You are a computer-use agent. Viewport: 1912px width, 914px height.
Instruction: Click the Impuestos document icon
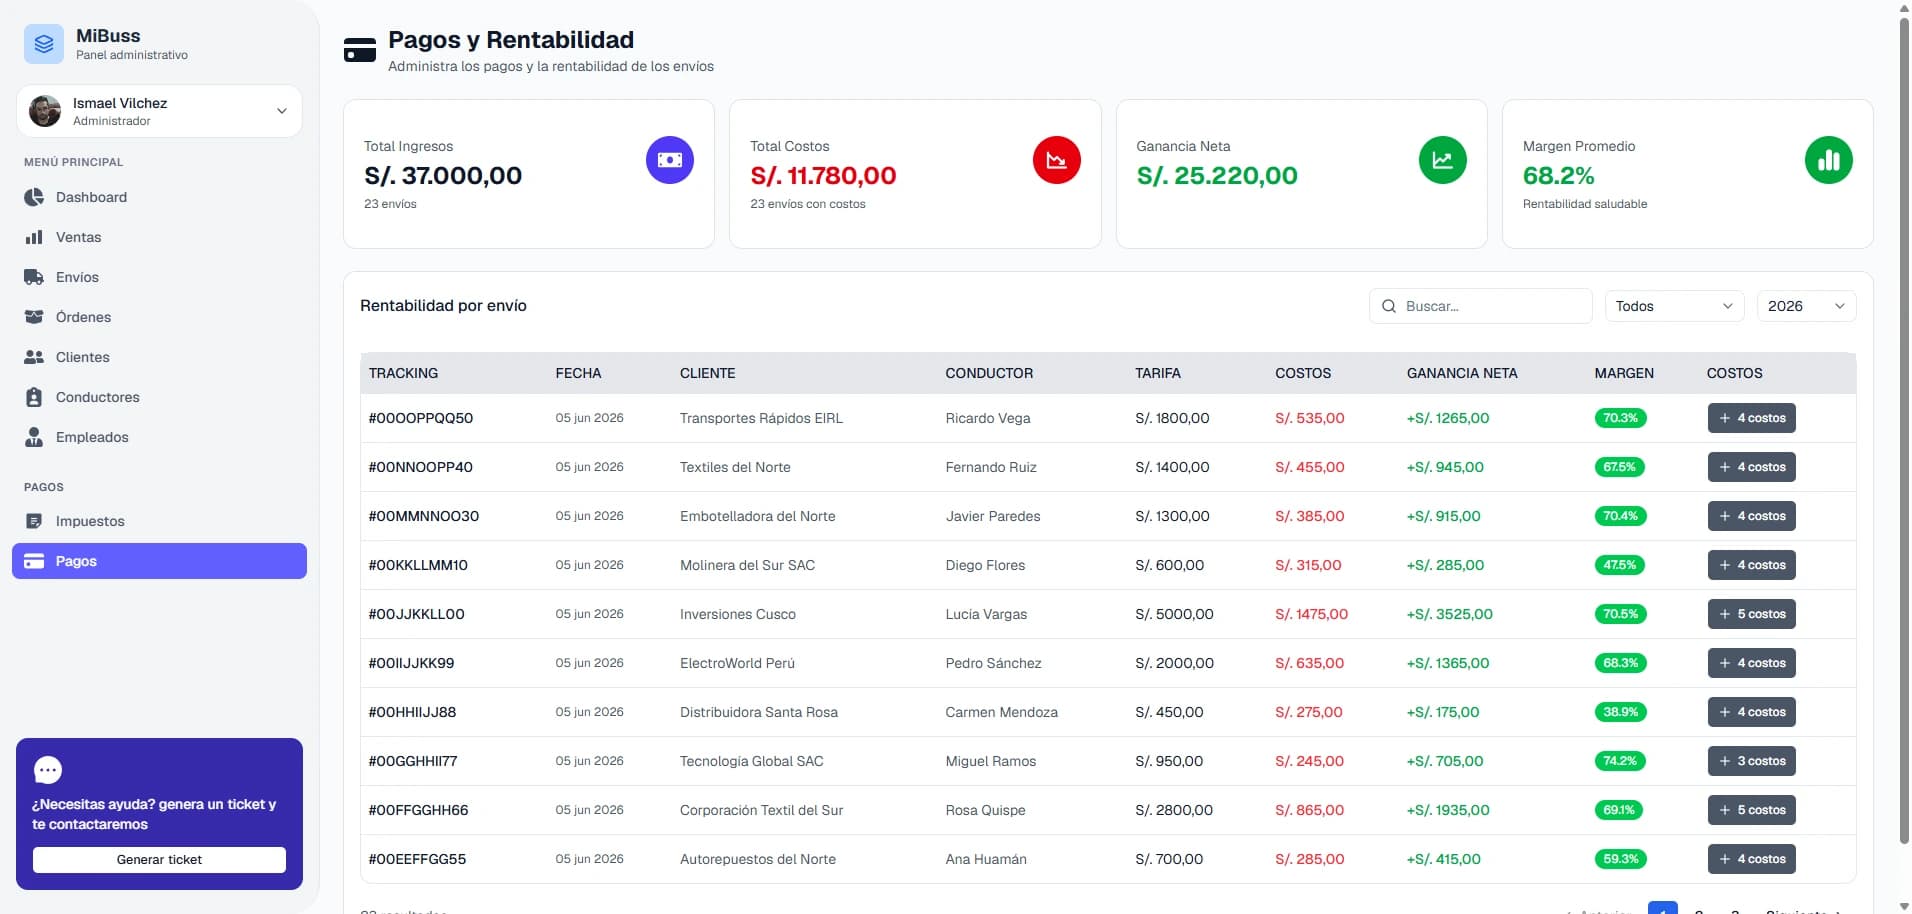pyautogui.click(x=34, y=521)
